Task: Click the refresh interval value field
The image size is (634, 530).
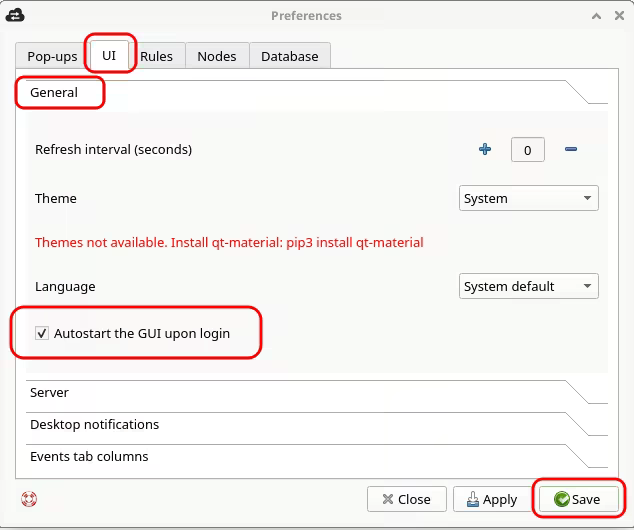Action: pyautogui.click(x=527, y=150)
